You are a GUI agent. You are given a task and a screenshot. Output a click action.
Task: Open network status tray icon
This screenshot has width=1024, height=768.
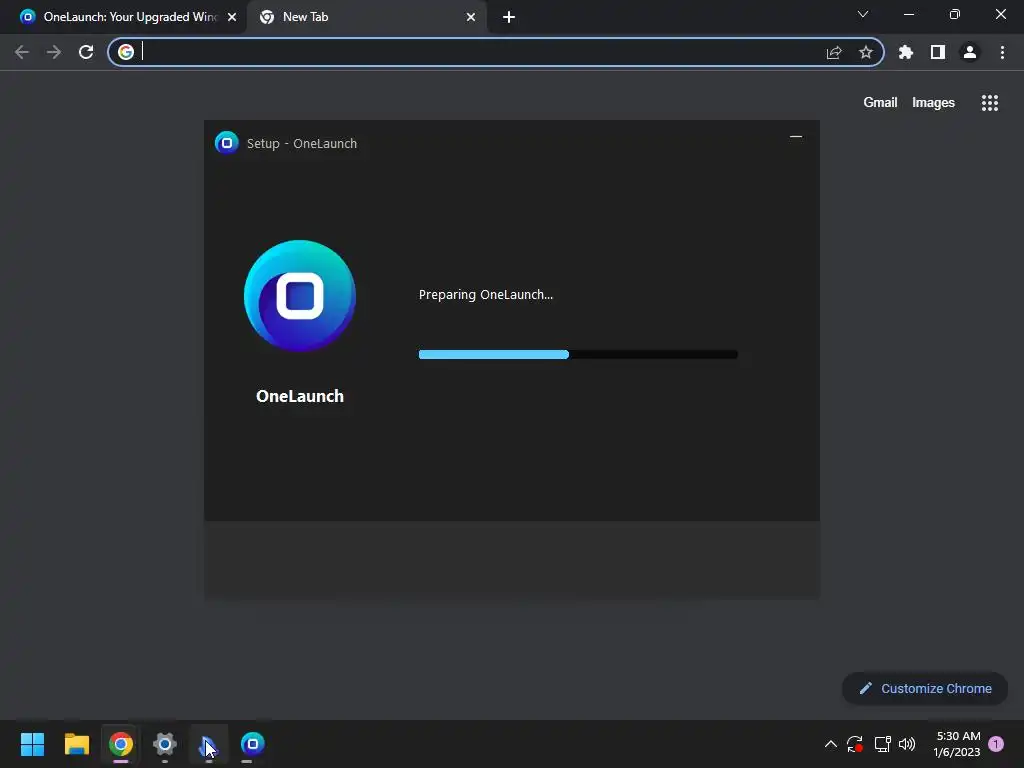click(882, 744)
